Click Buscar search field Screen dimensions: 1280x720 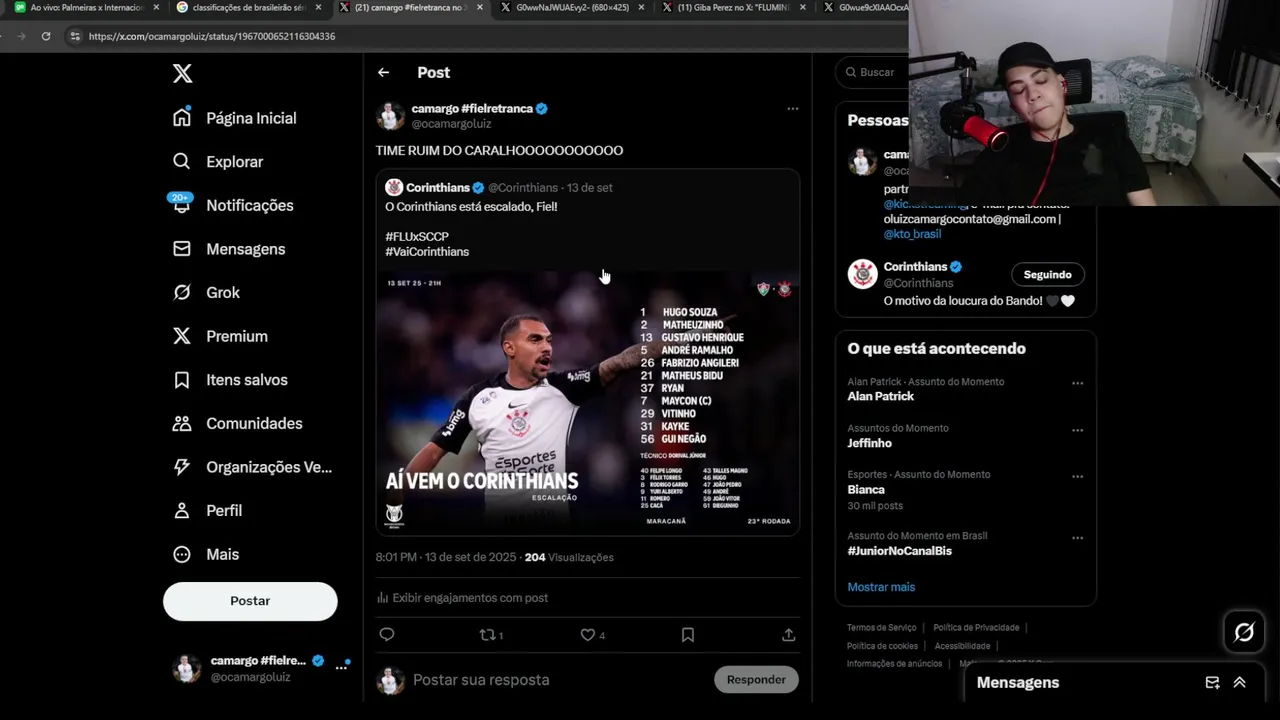pos(872,72)
